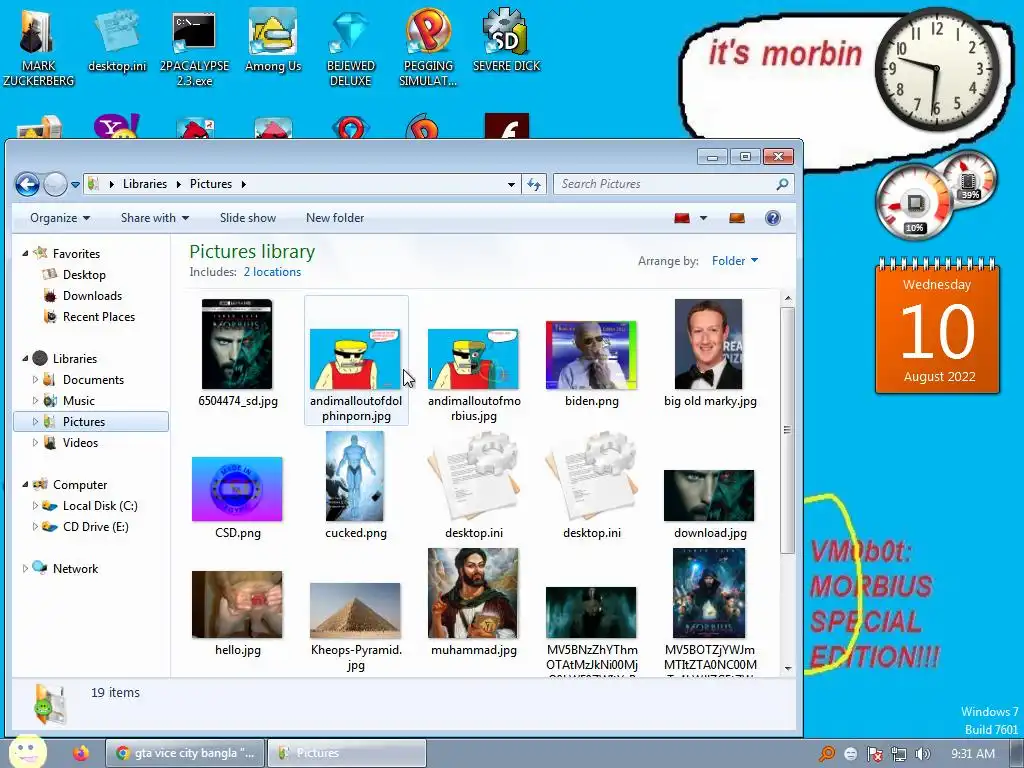The height and width of the screenshot is (768, 1024).
Task: Expand the Network node
Action: click(x=25, y=569)
